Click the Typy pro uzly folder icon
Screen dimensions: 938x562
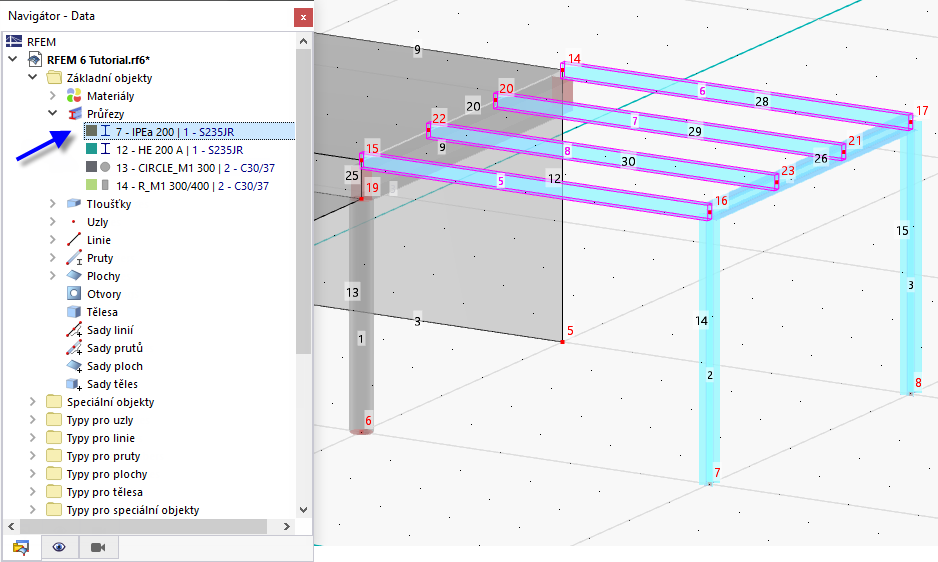54,420
